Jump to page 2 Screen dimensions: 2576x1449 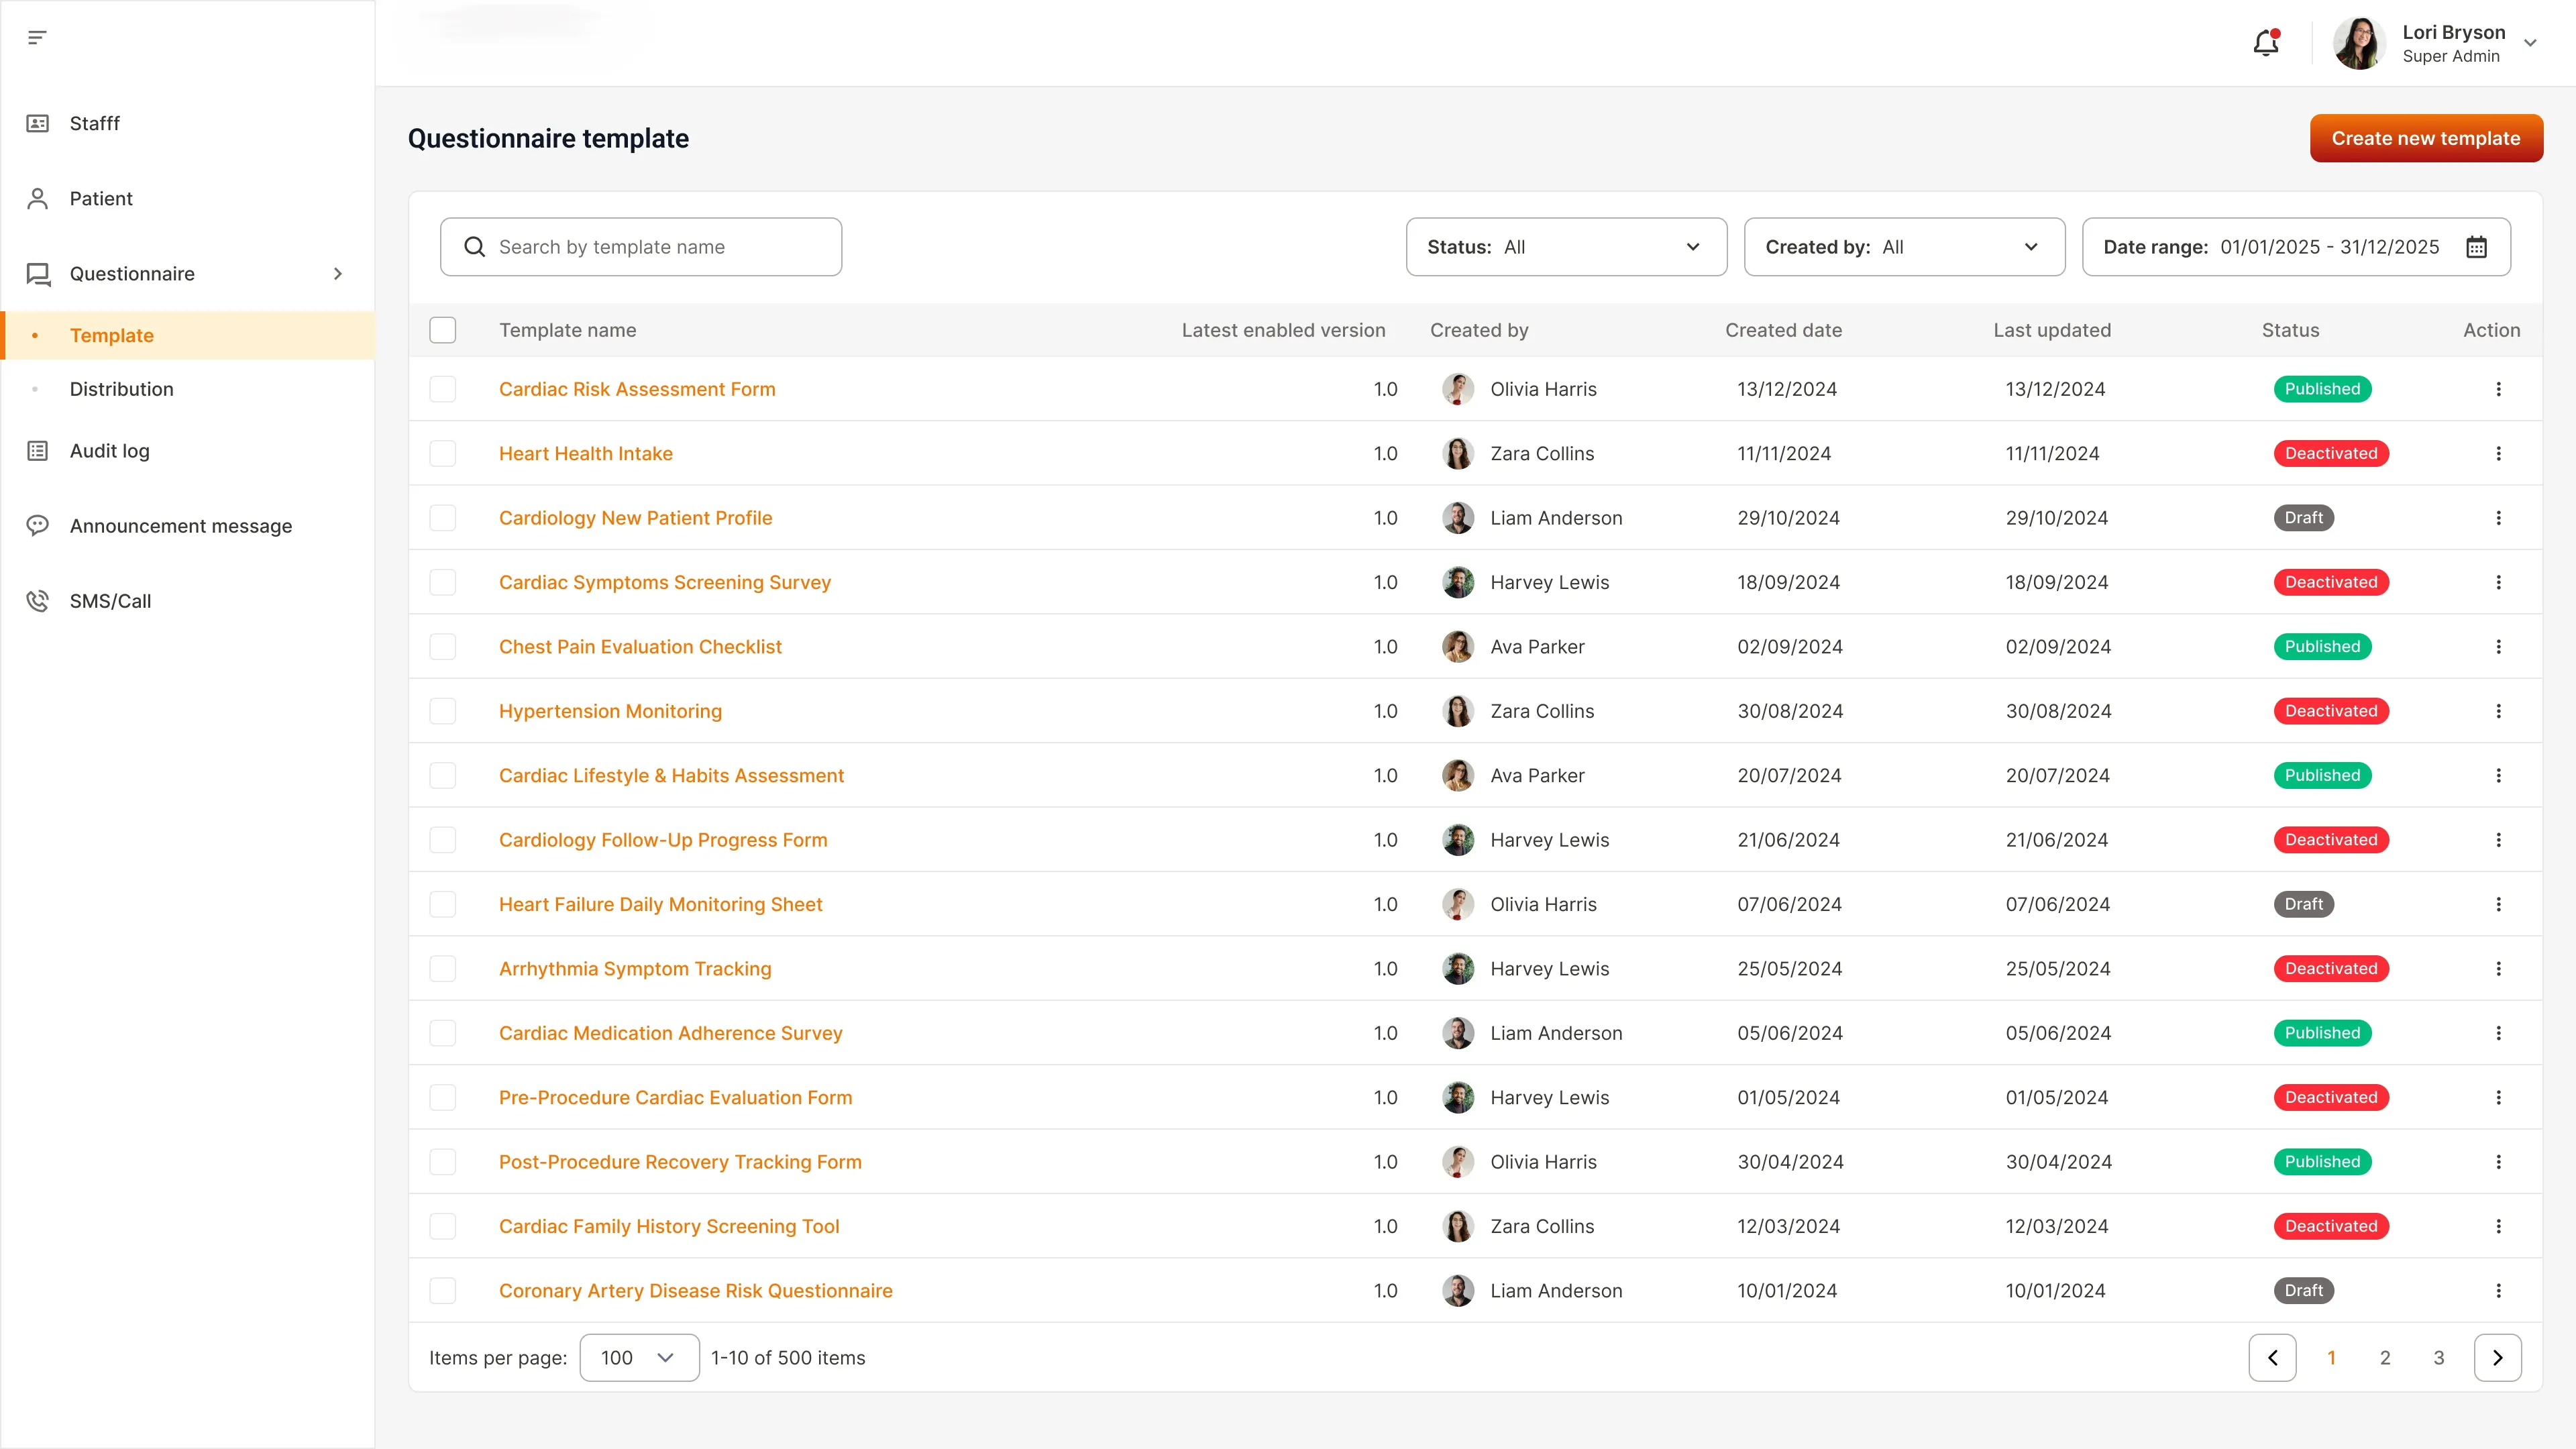pyautogui.click(x=2385, y=1358)
